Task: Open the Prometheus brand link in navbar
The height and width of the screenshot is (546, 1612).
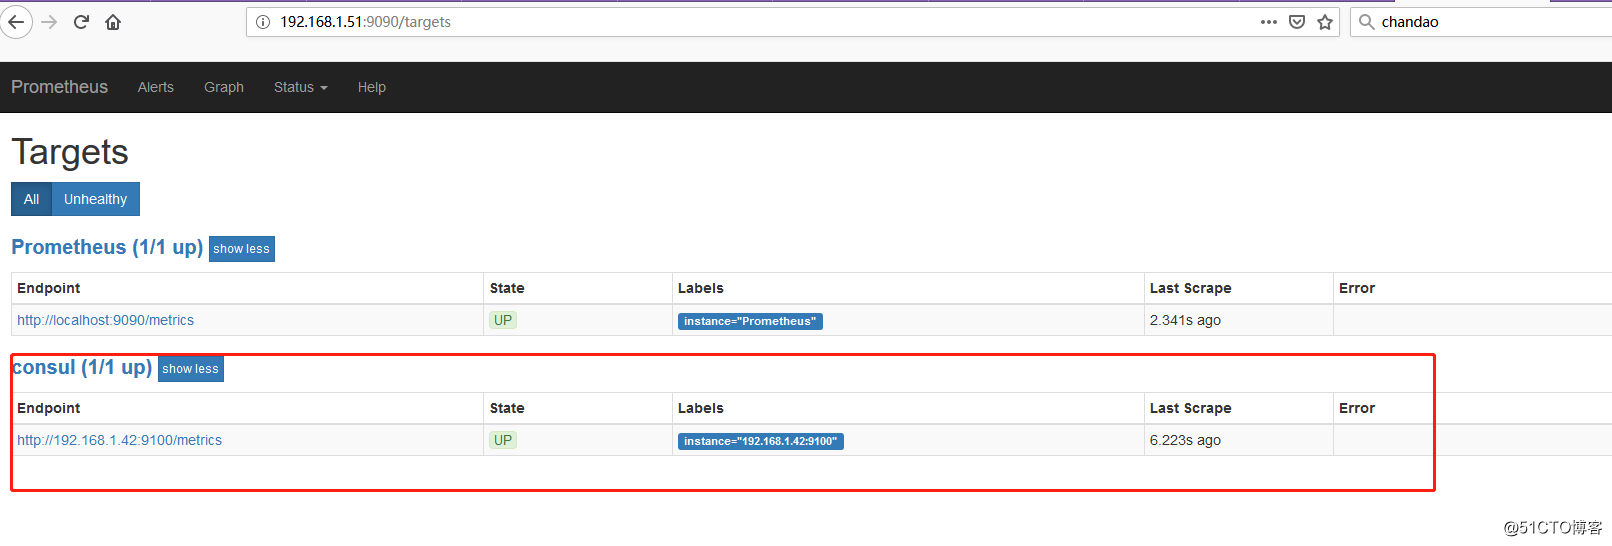Action: [59, 87]
